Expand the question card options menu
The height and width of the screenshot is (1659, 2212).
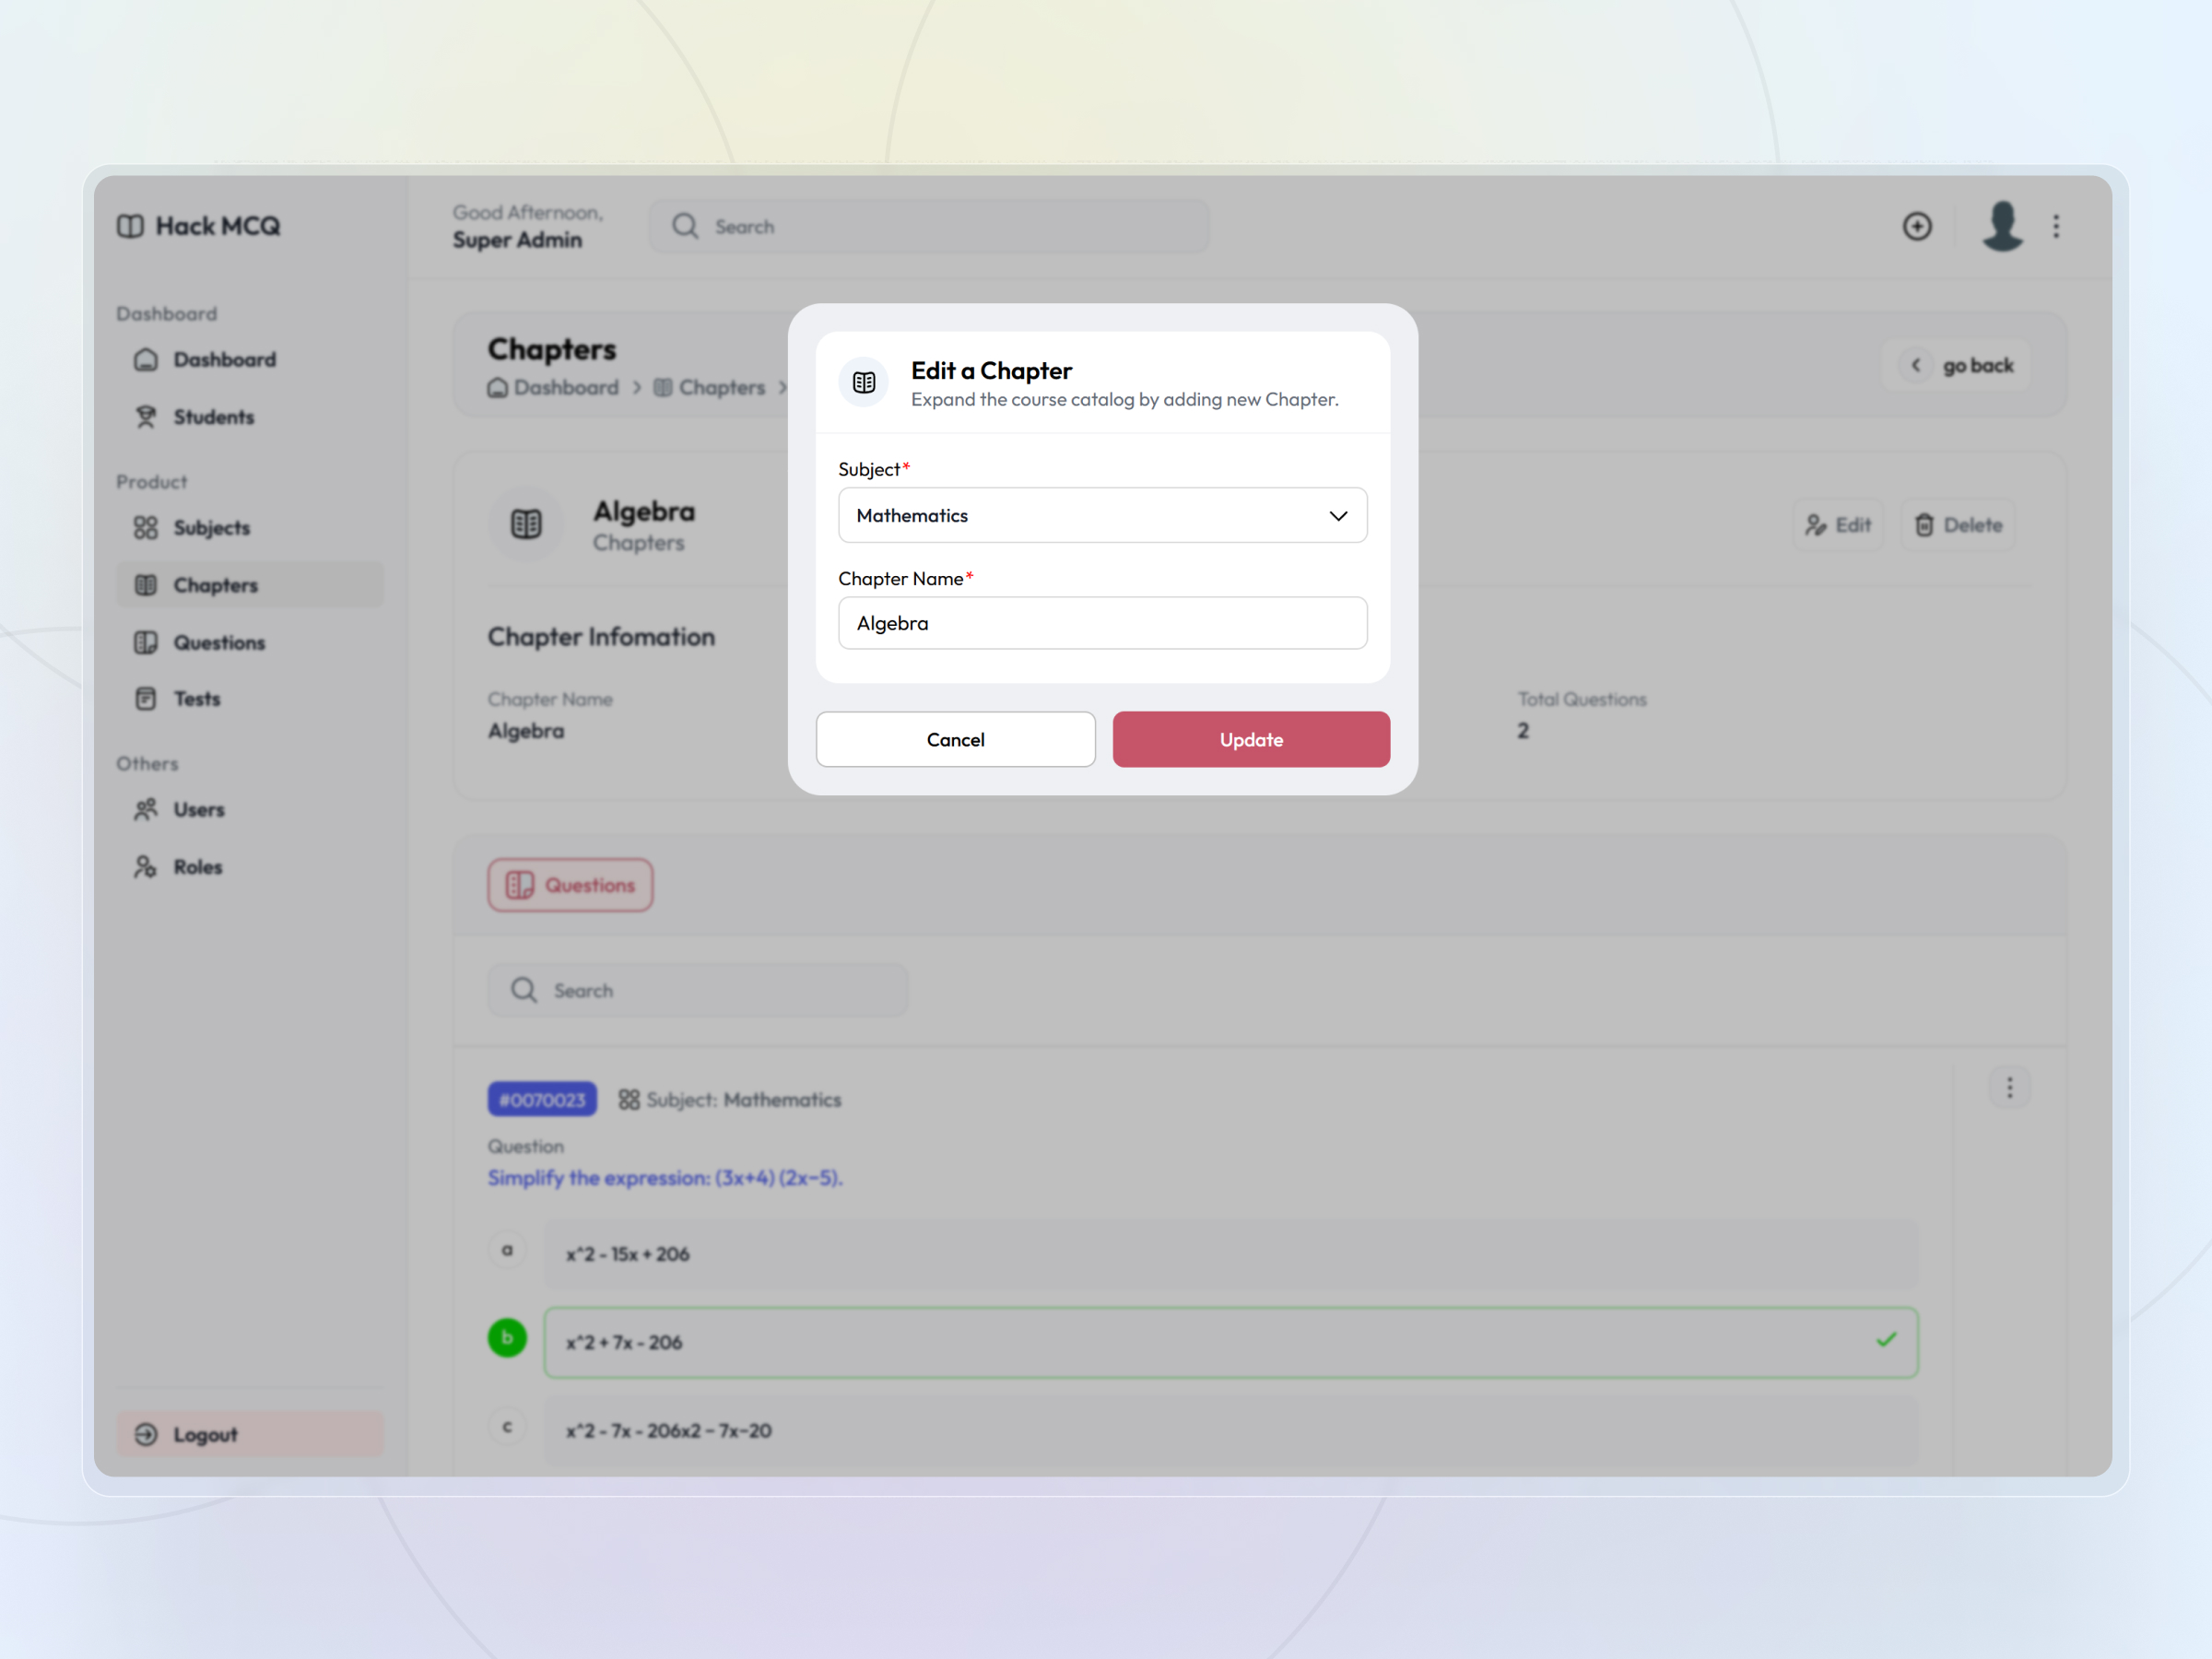click(2010, 1087)
